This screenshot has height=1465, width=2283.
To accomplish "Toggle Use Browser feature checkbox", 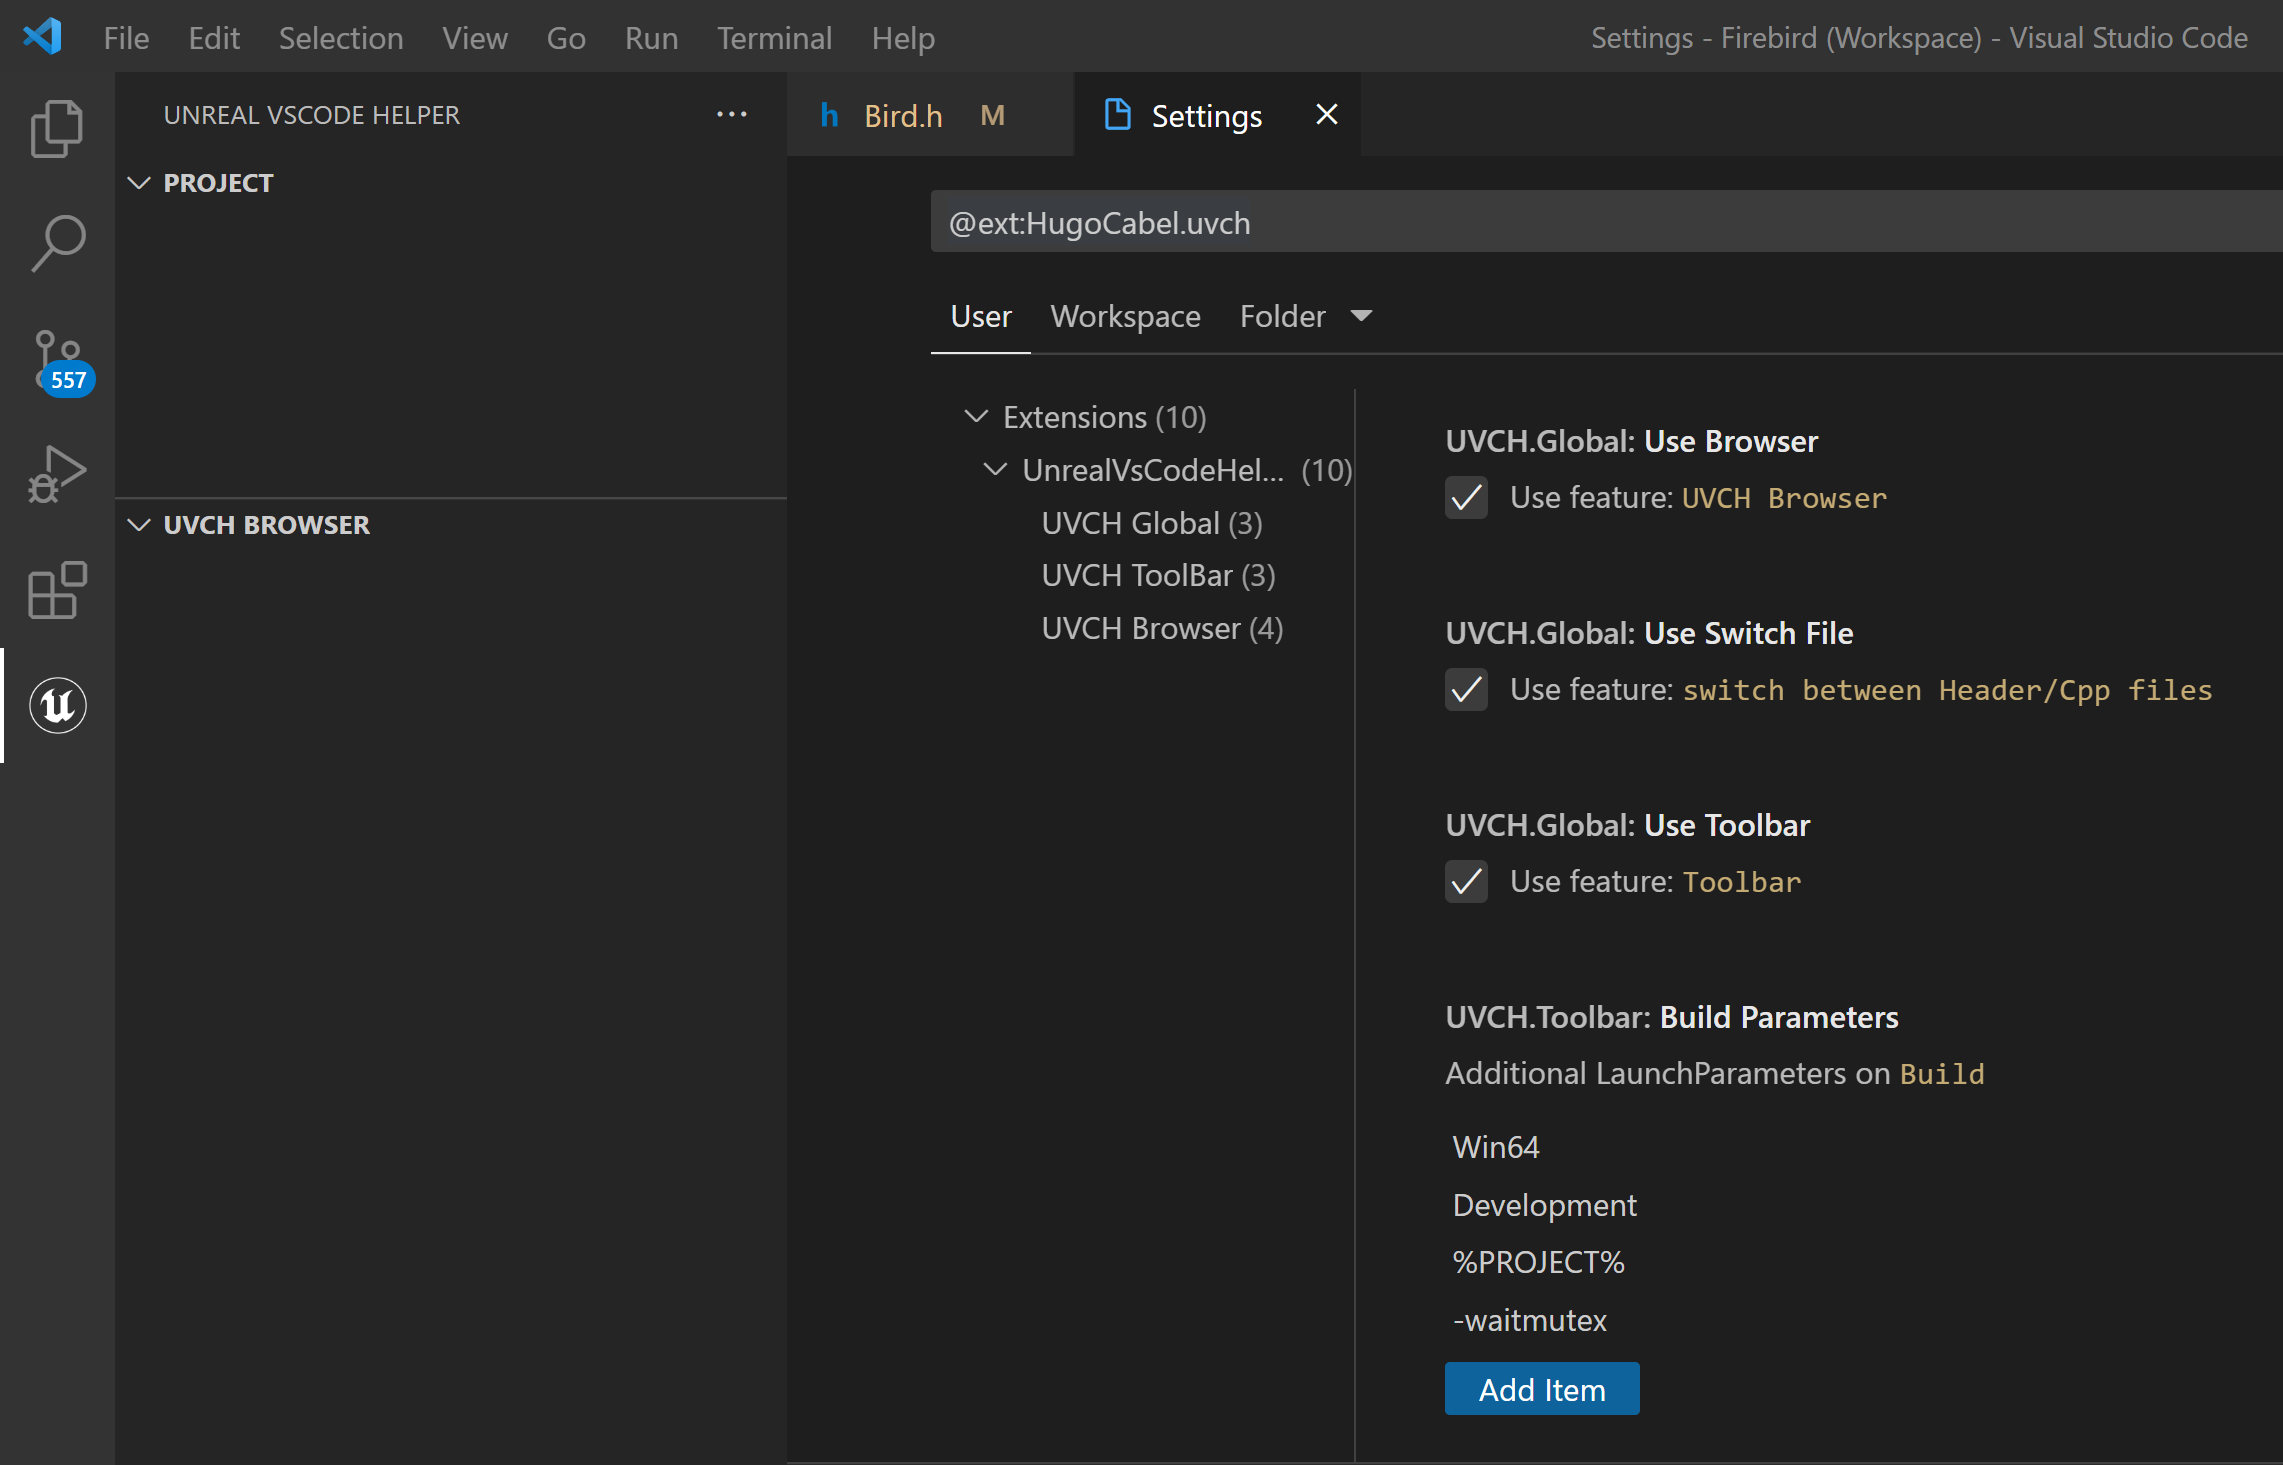I will (1466, 497).
